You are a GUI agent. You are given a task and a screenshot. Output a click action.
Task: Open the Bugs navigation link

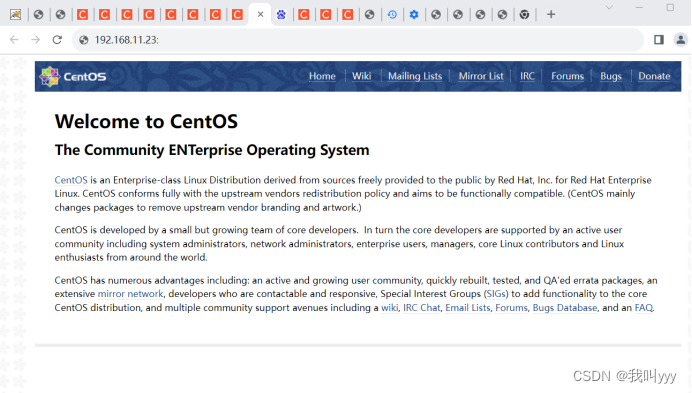611,76
